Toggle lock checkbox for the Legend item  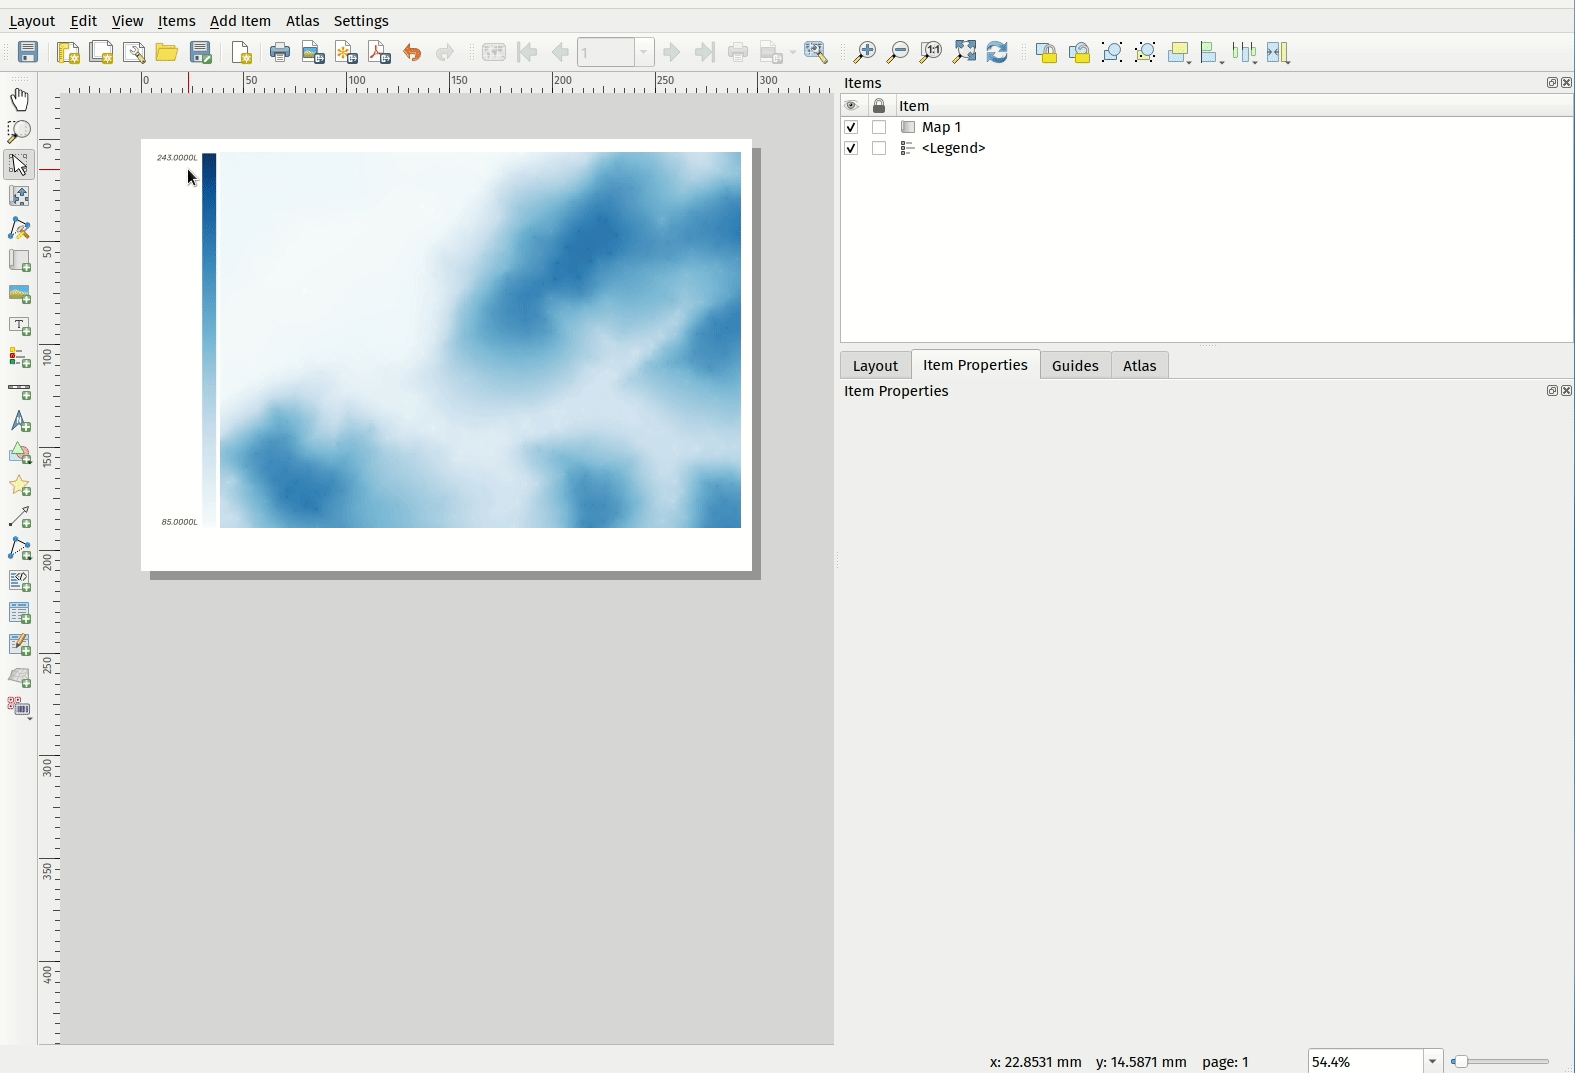pos(880,149)
